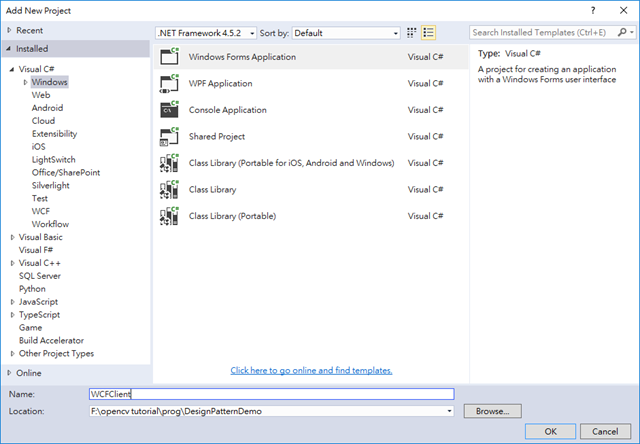Select the Test category
The height and width of the screenshot is (444, 640).
[x=40, y=198]
